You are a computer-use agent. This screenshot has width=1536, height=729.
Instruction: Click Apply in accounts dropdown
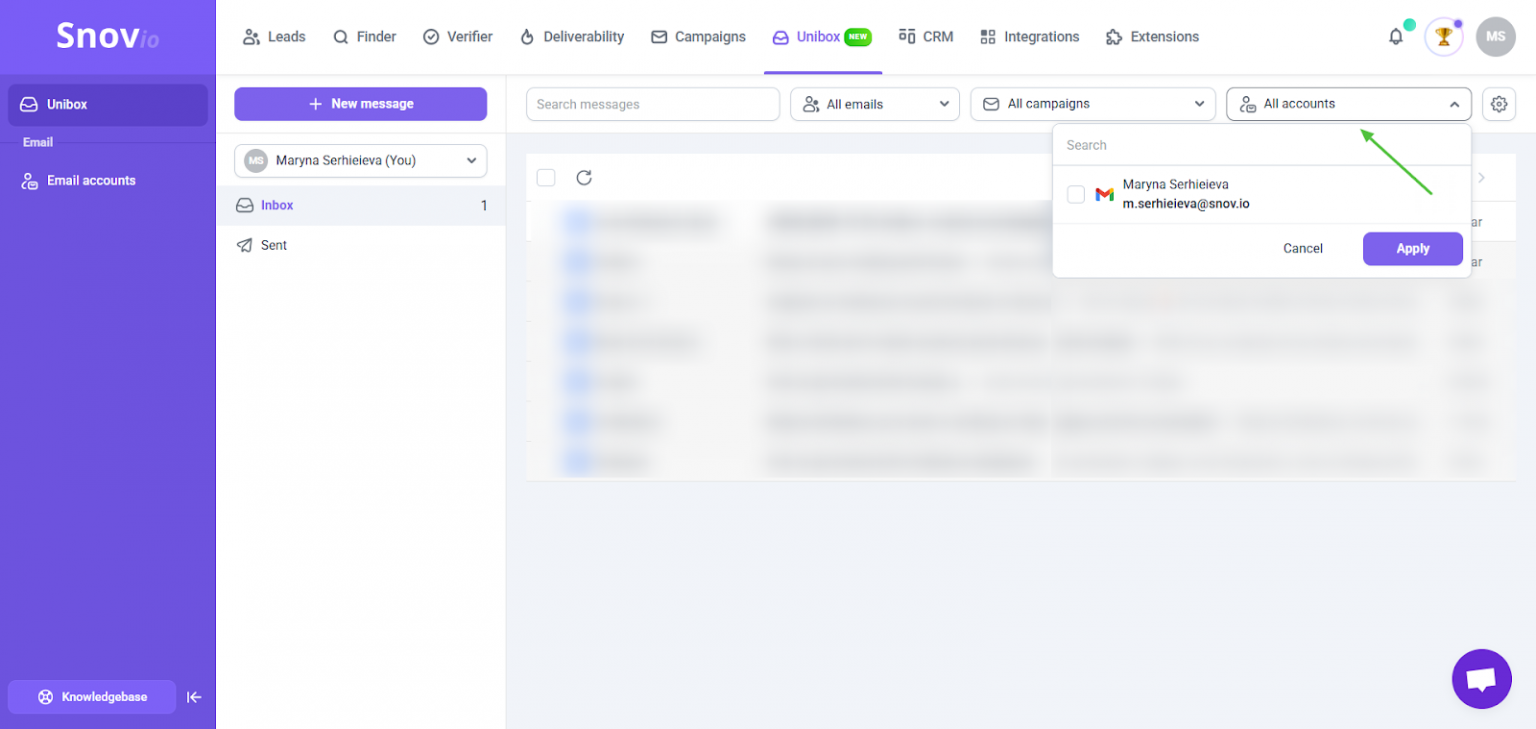point(1412,249)
